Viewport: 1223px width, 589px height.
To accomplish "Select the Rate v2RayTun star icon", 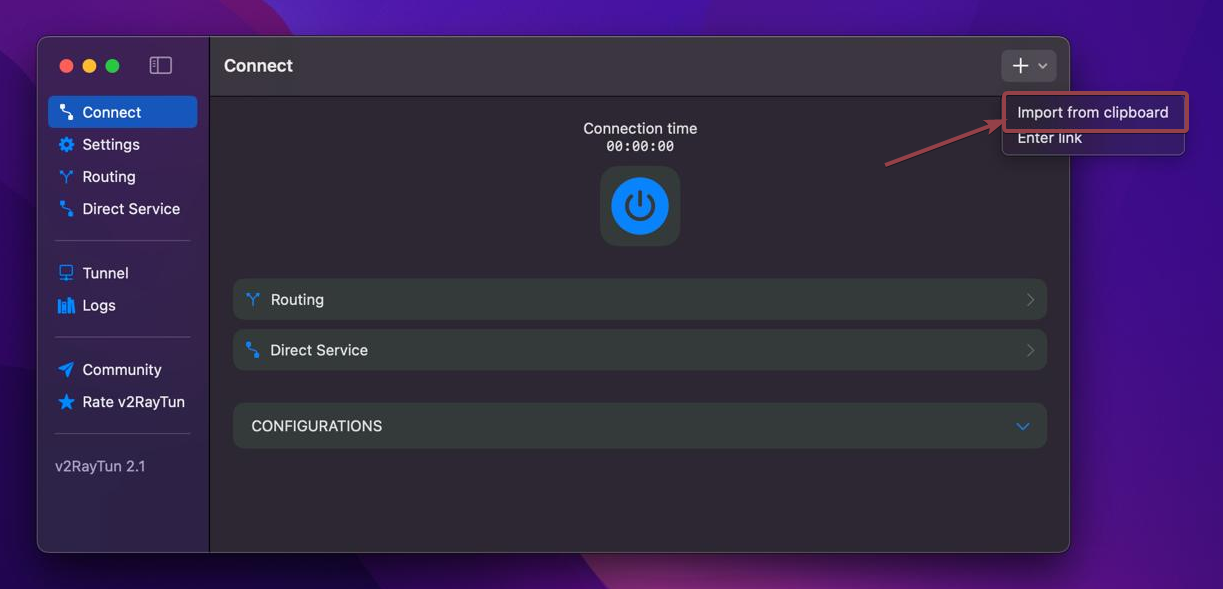I will coord(65,401).
